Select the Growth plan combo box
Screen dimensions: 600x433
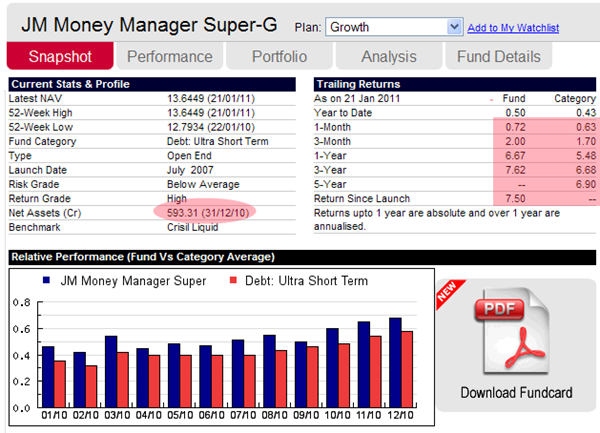click(394, 27)
